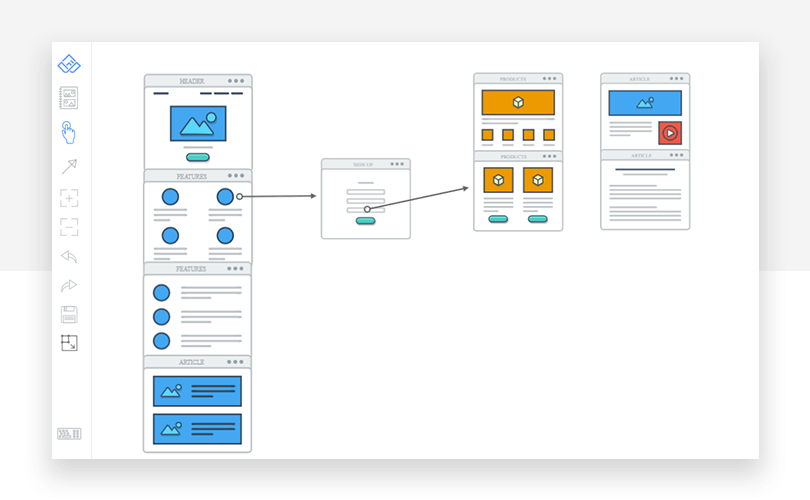Click the zoom in frame icon

tap(69, 198)
